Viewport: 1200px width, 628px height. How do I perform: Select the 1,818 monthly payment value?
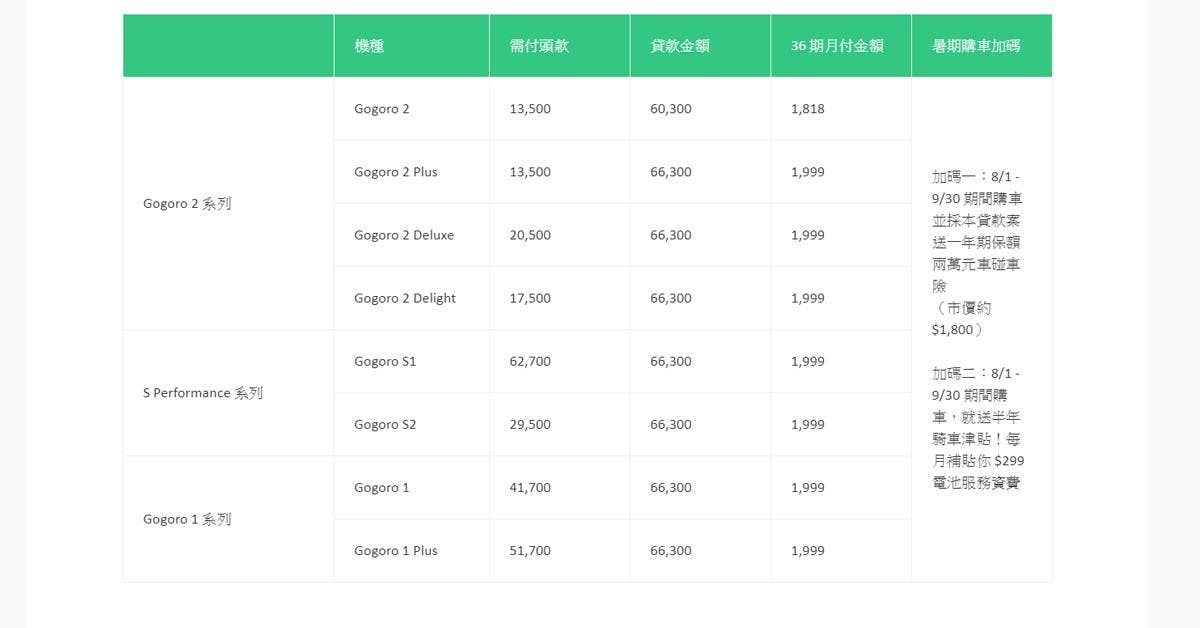point(808,109)
